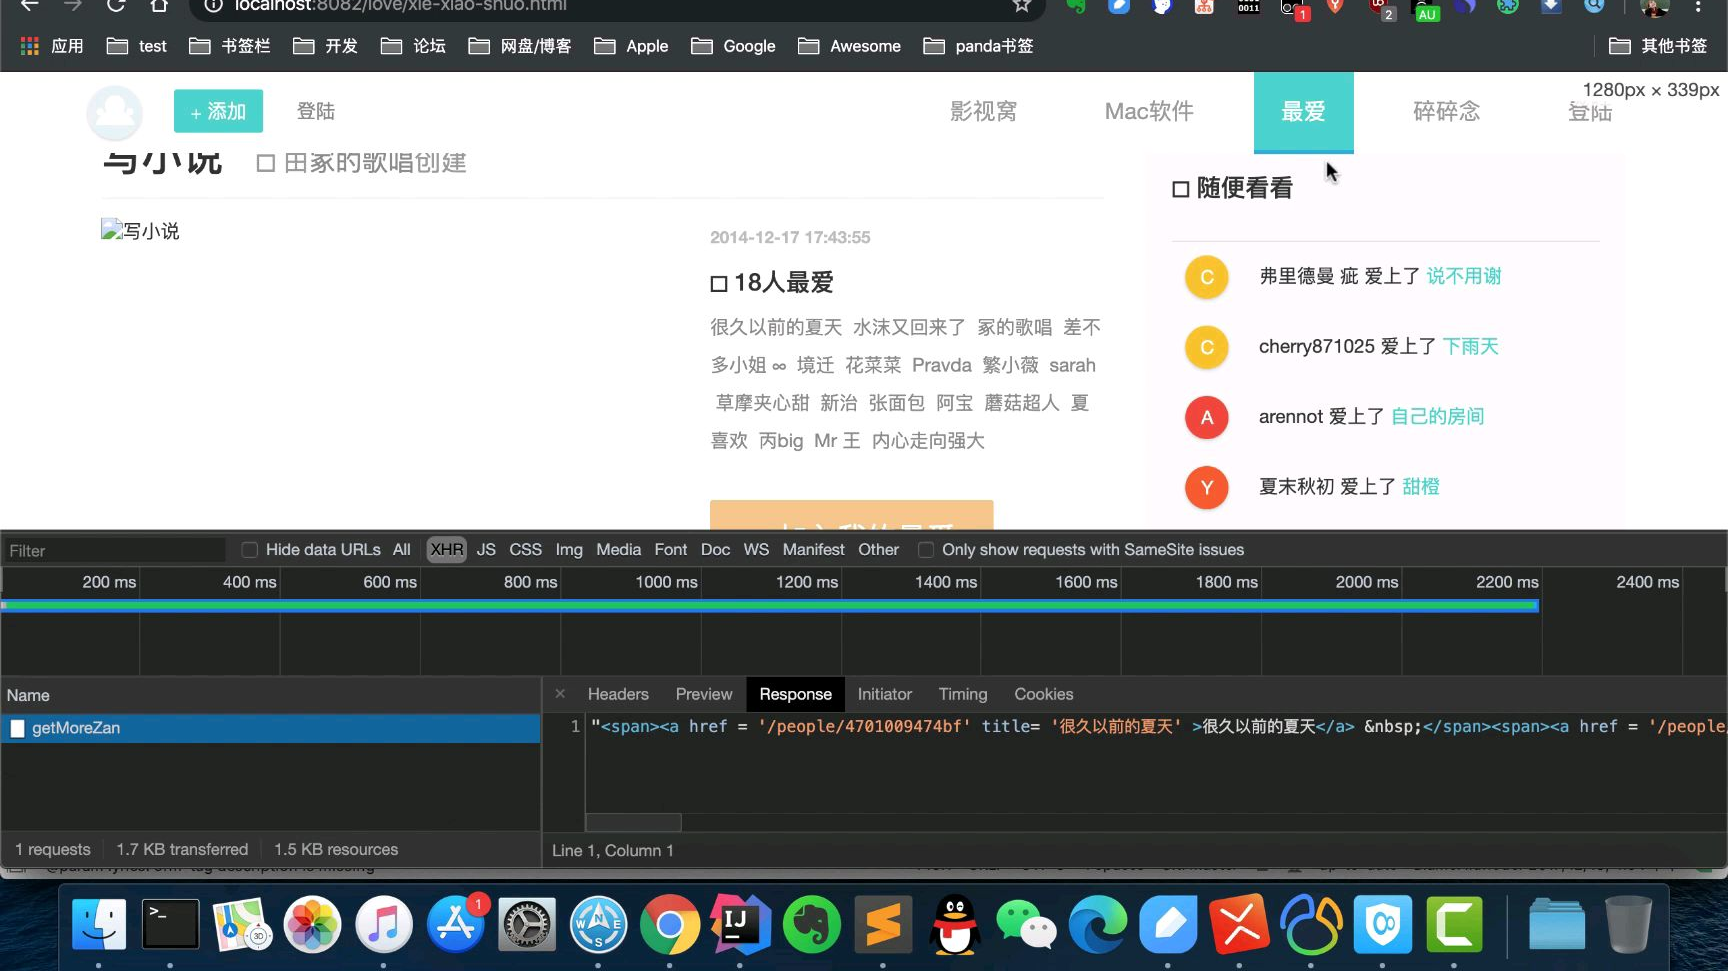Open the 下雨天 link
This screenshot has width=1728, height=971.
1470,346
